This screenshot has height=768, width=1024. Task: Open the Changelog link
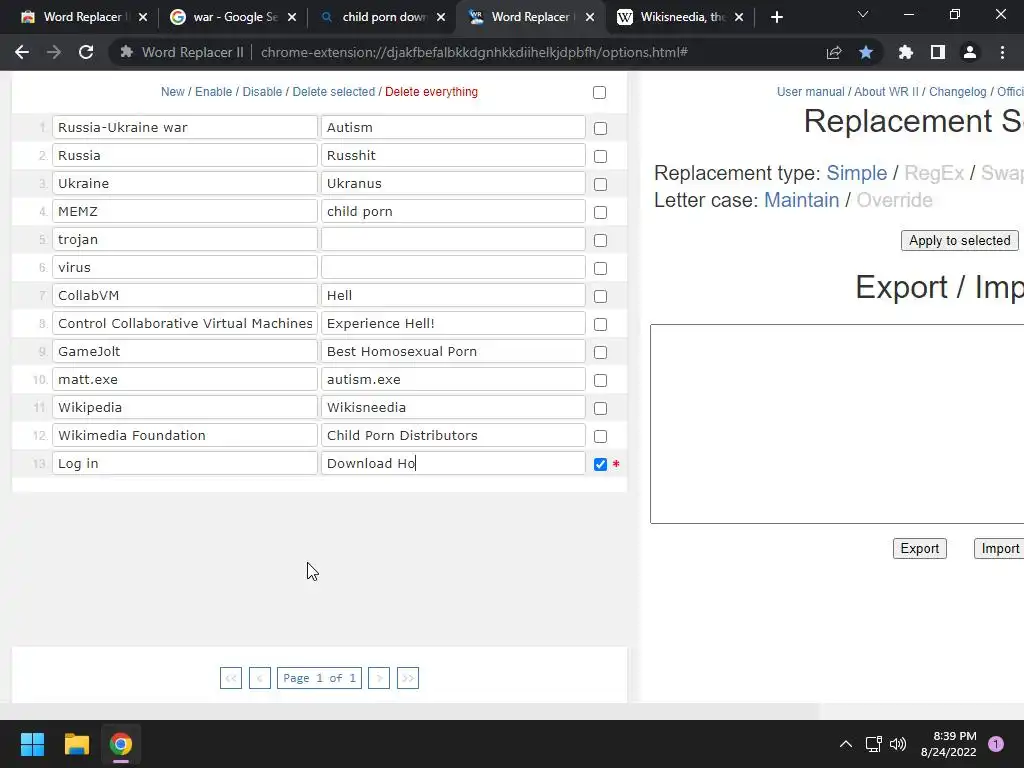click(957, 92)
